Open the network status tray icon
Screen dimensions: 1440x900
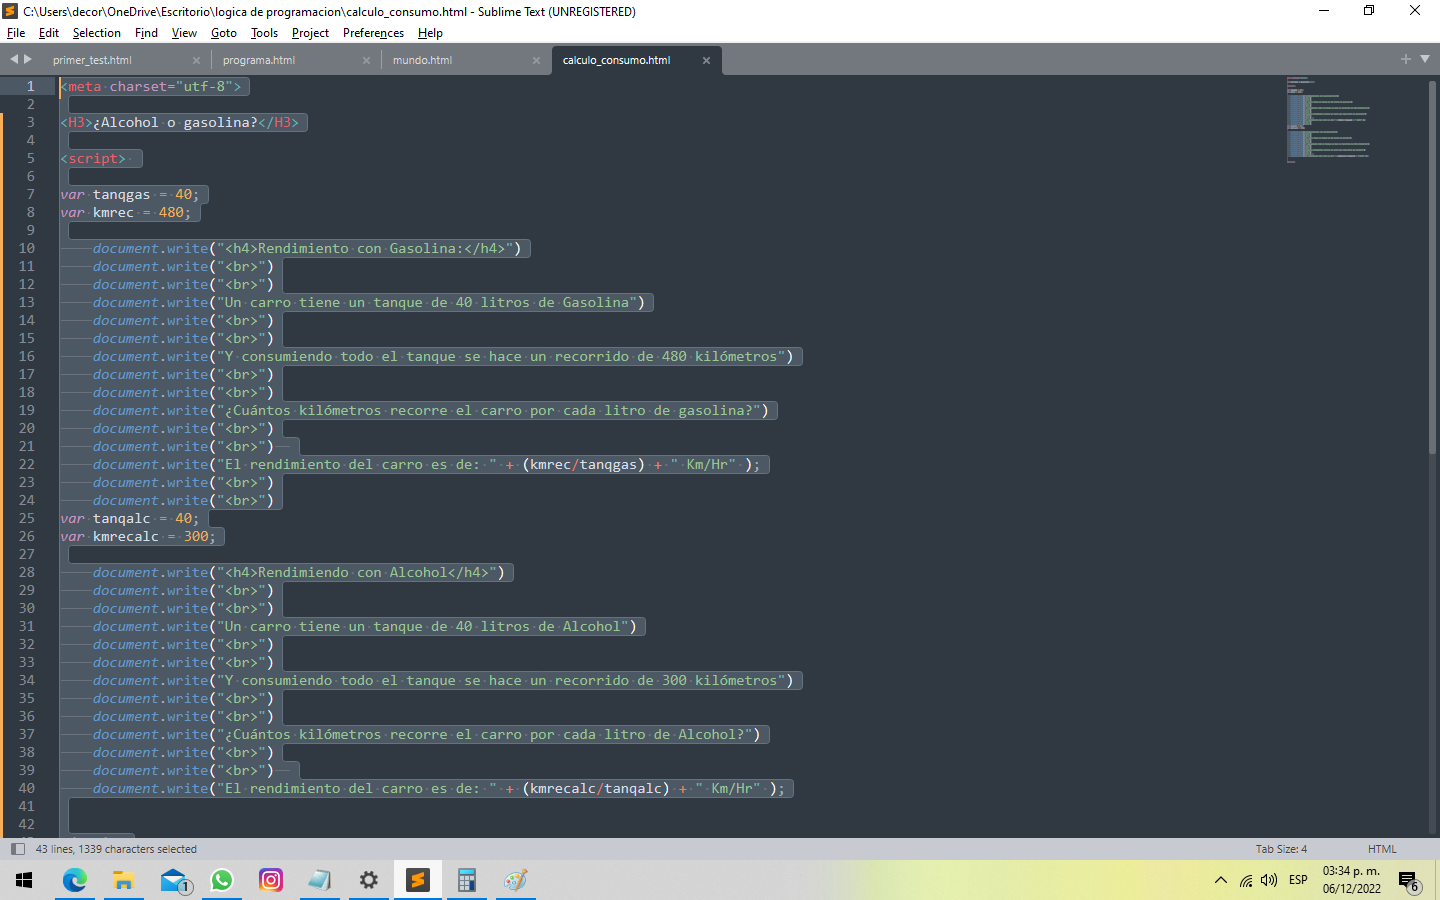(x=1246, y=880)
